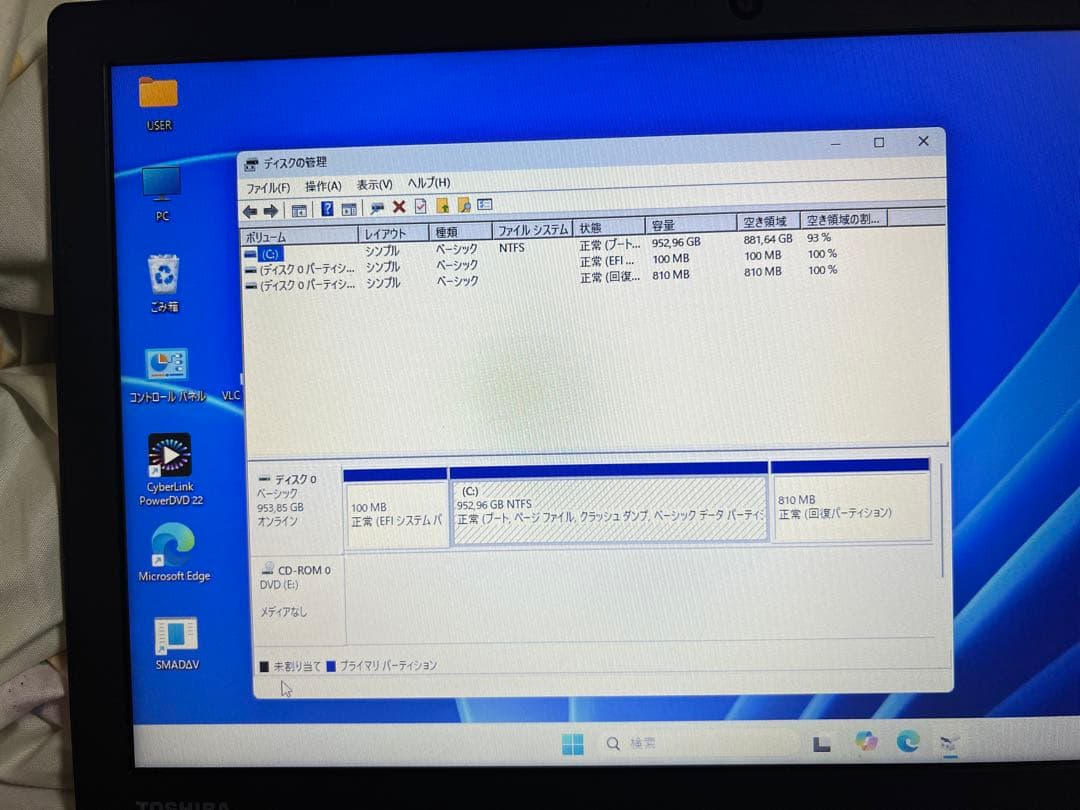The width and height of the screenshot is (1080, 810).
Task: Click the Windows Start button
Action: click(573, 744)
